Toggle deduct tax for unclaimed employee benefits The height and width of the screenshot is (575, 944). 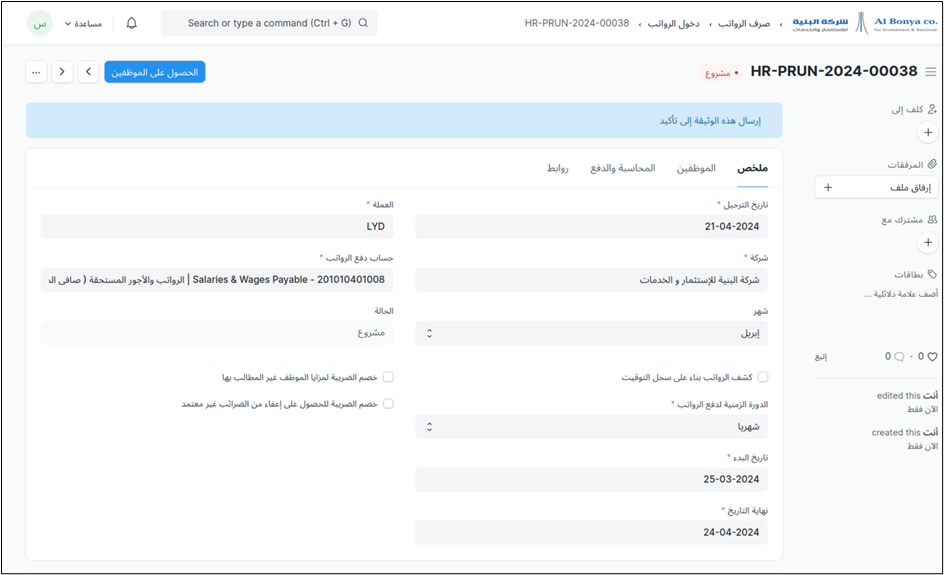(x=388, y=377)
